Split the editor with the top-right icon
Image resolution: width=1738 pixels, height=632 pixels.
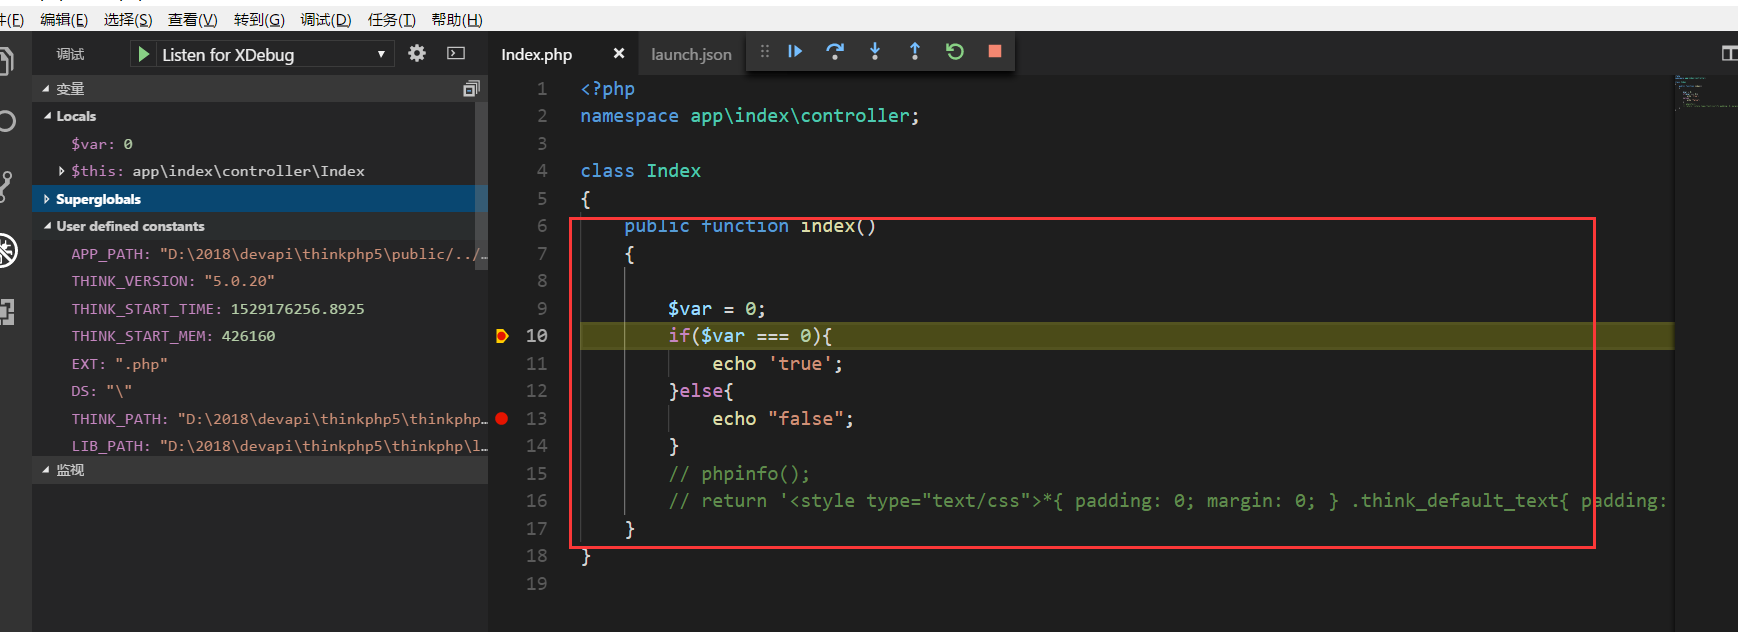tap(1729, 54)
